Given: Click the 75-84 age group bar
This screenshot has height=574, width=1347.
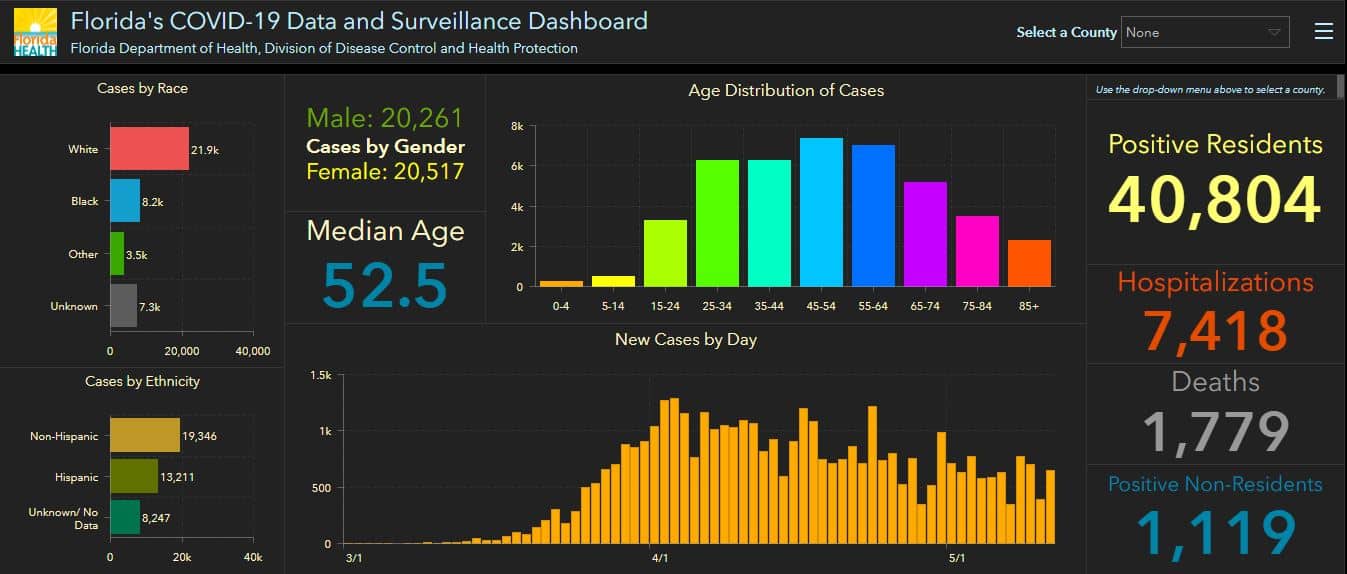Looking at the screenshot, I should tap(977, 251).
